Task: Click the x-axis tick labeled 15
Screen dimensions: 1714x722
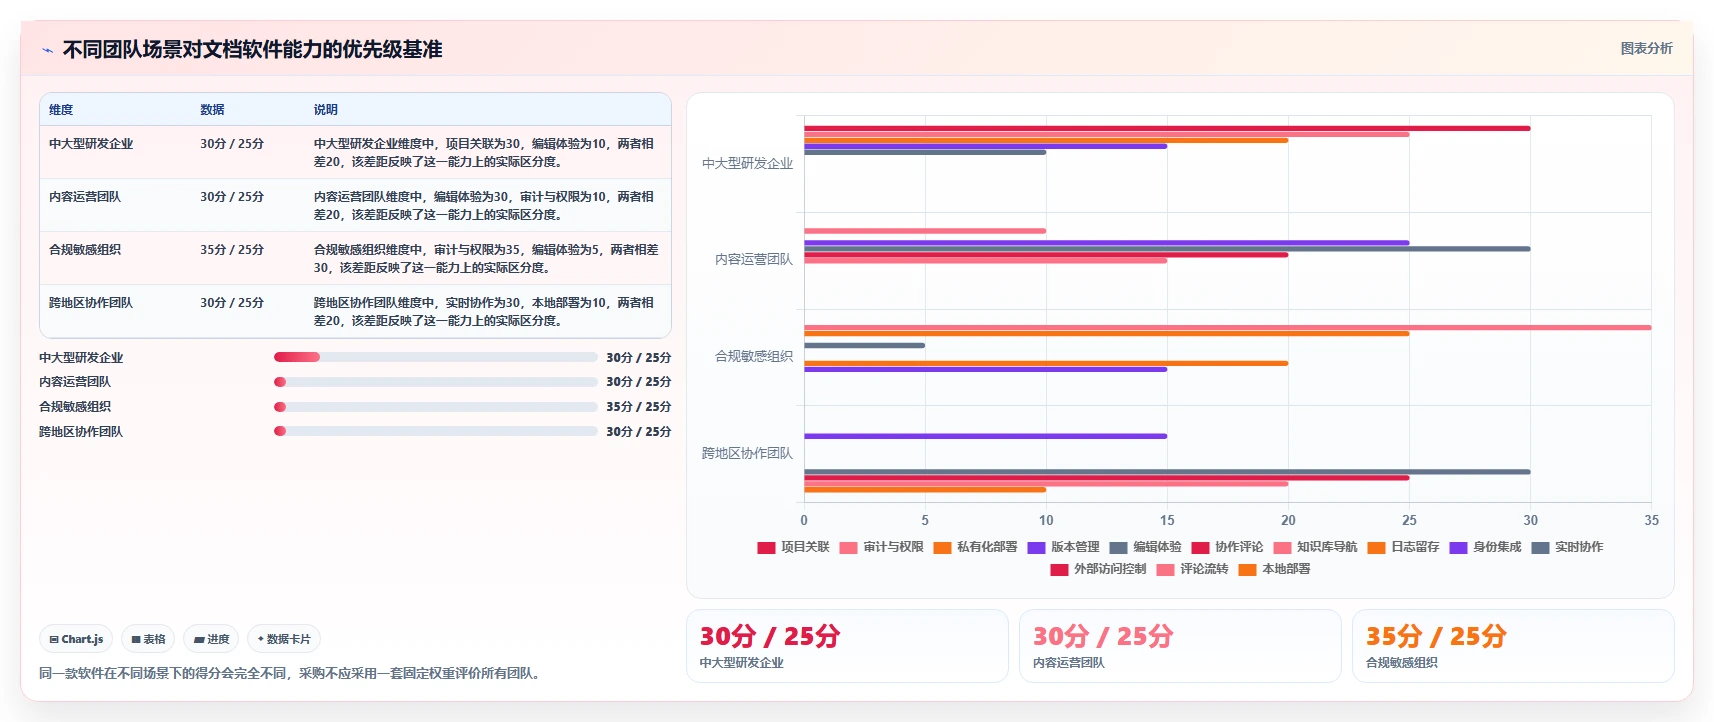Action: point(1167,520)
